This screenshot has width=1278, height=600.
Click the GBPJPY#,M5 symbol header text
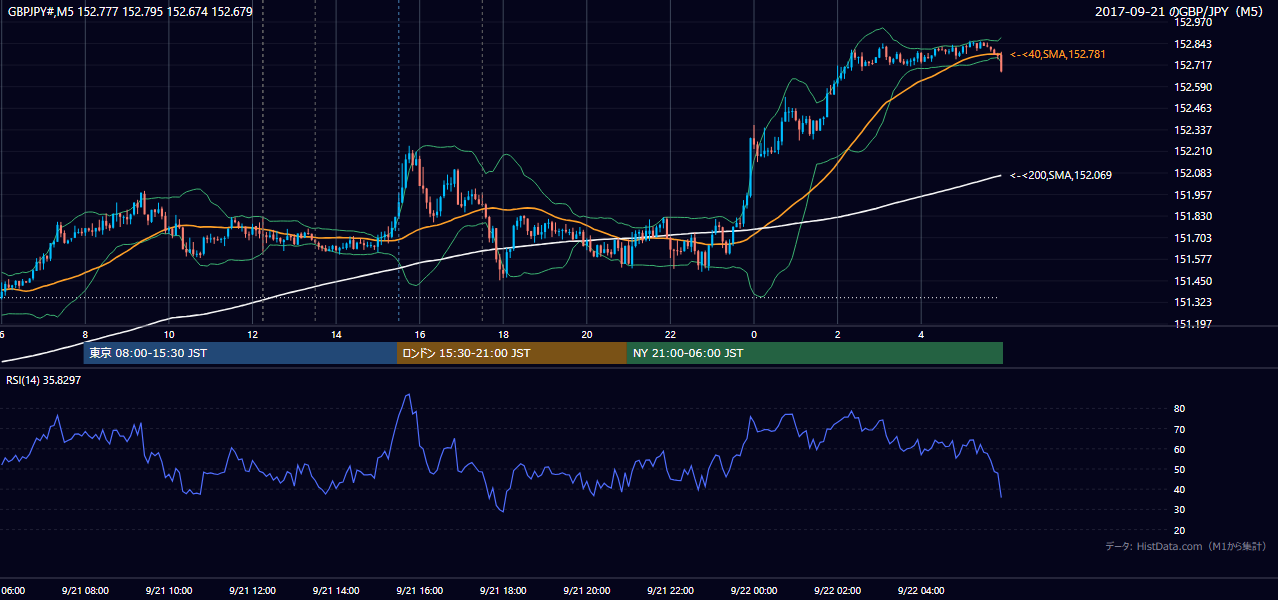tap(130, 12)
